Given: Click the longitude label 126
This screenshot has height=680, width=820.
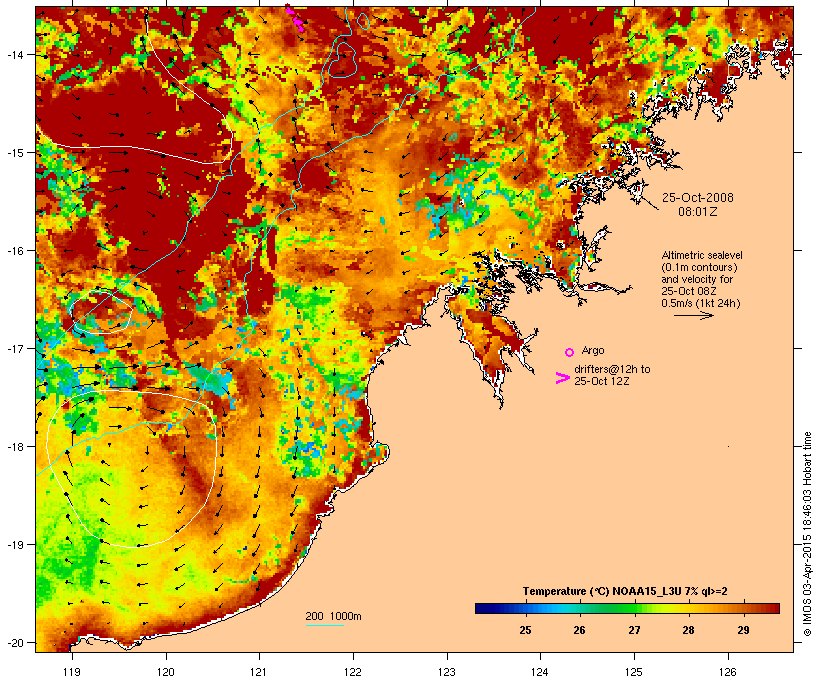Looking at the screenshot, I should (x=728, y=672).
